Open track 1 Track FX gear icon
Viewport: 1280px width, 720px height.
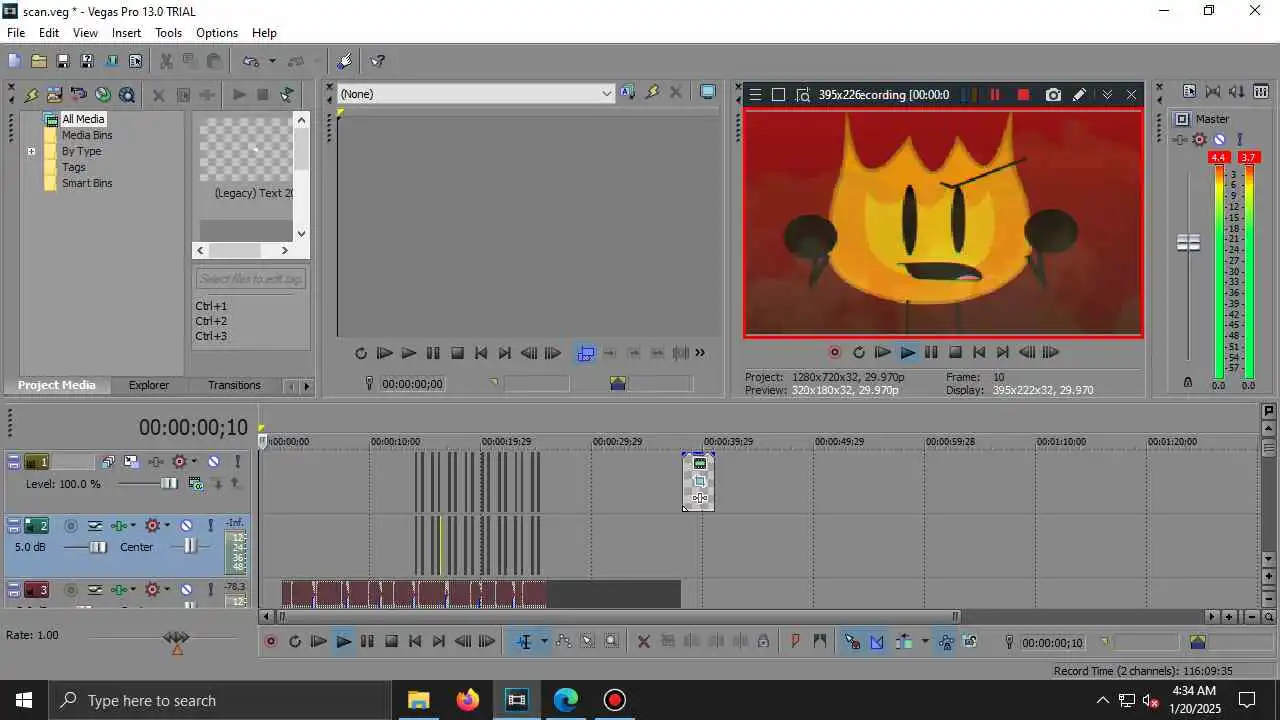click(x=179, y=462)
